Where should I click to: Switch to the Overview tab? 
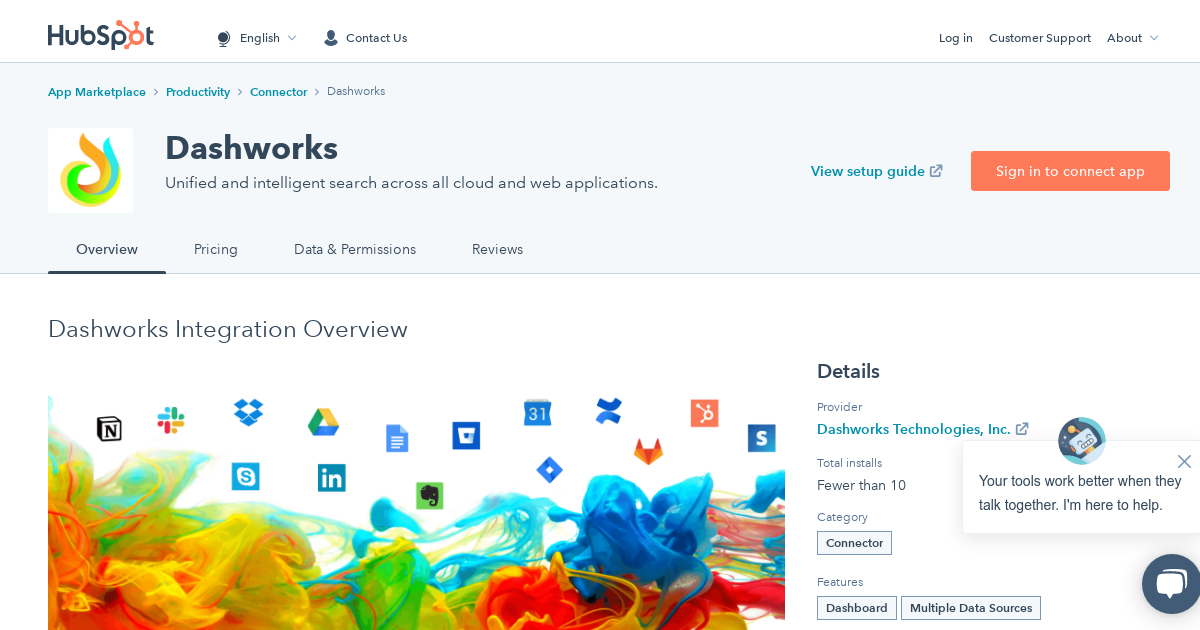[107, 249]
